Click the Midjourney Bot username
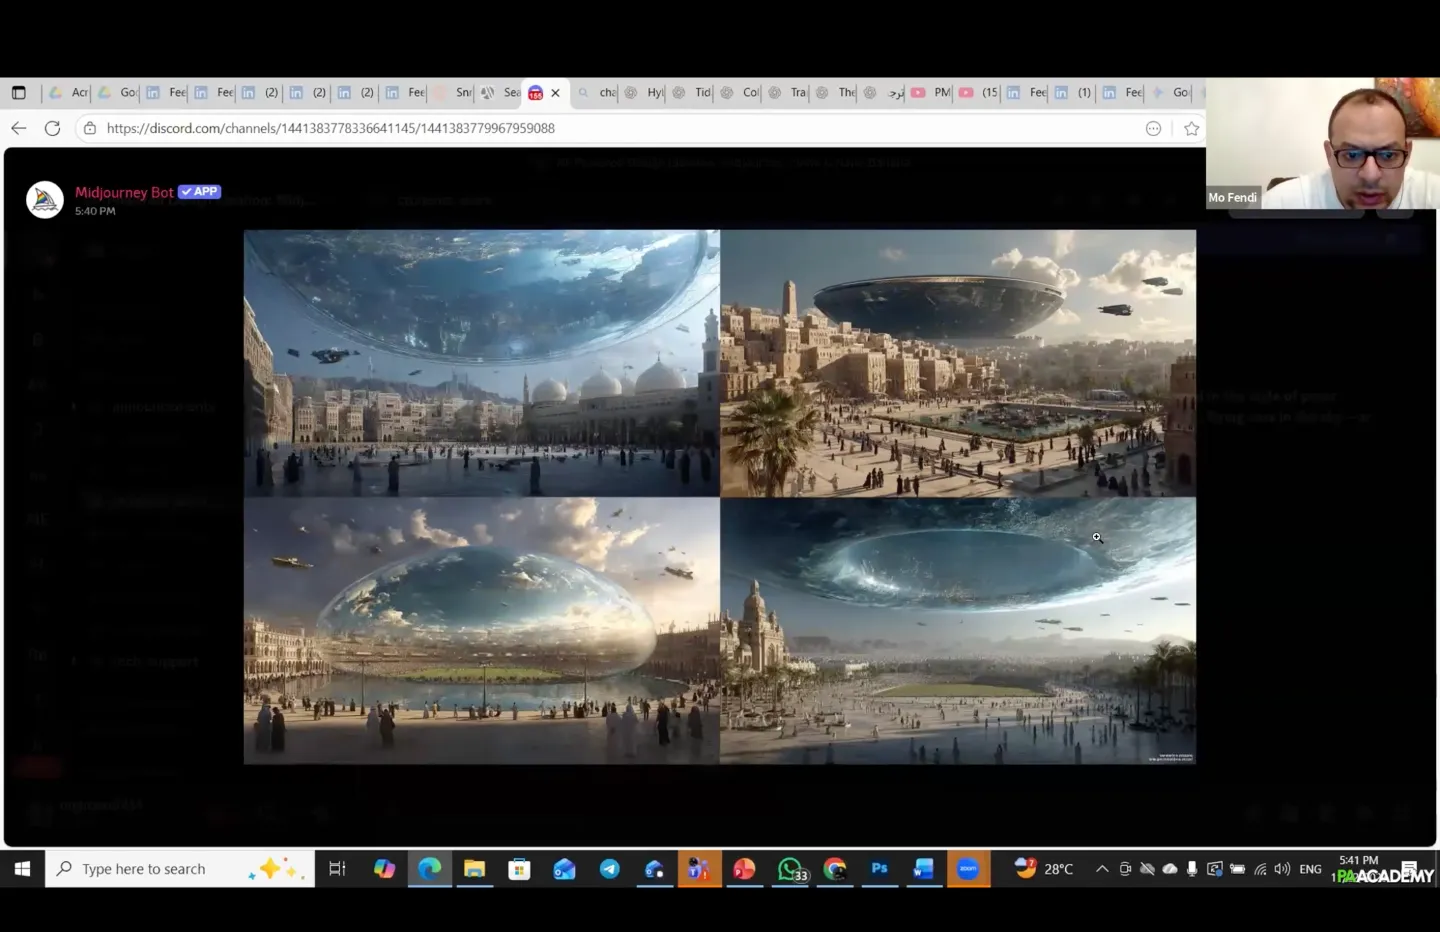Viewport: 1440px width, 932px height. [x=124, y=192]
